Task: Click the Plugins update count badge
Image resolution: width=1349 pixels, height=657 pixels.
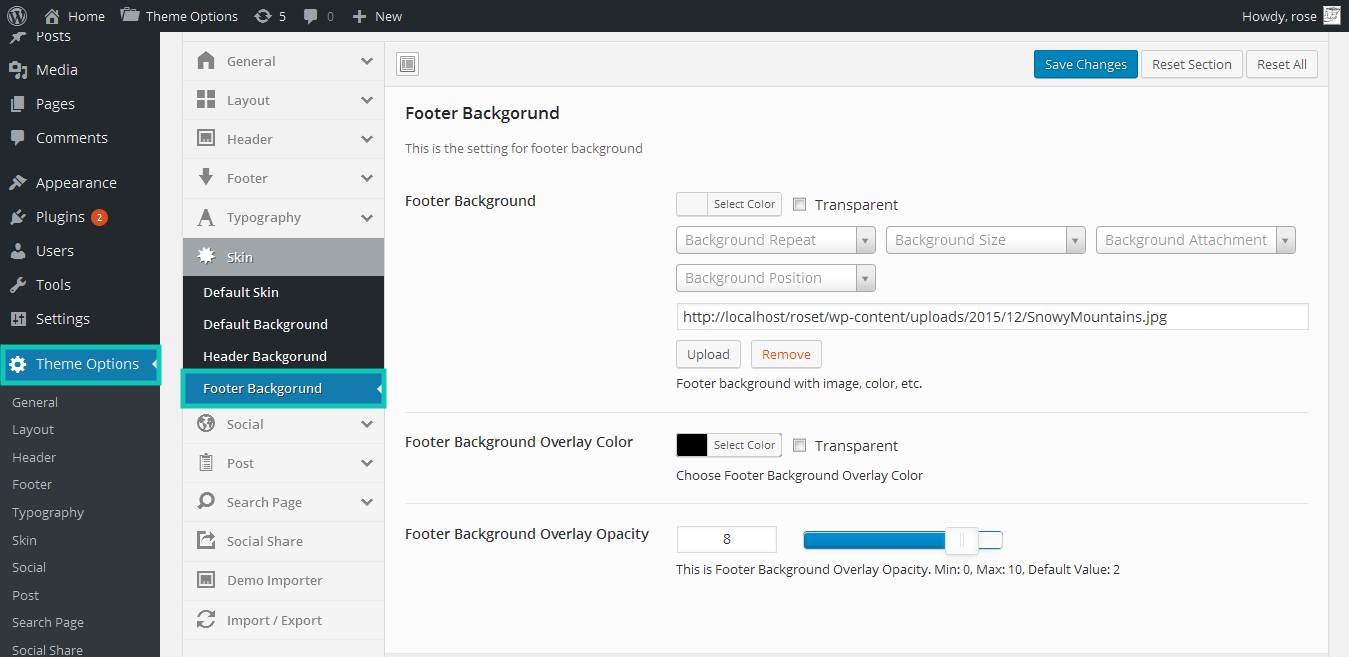Action: tap(99, 217)
